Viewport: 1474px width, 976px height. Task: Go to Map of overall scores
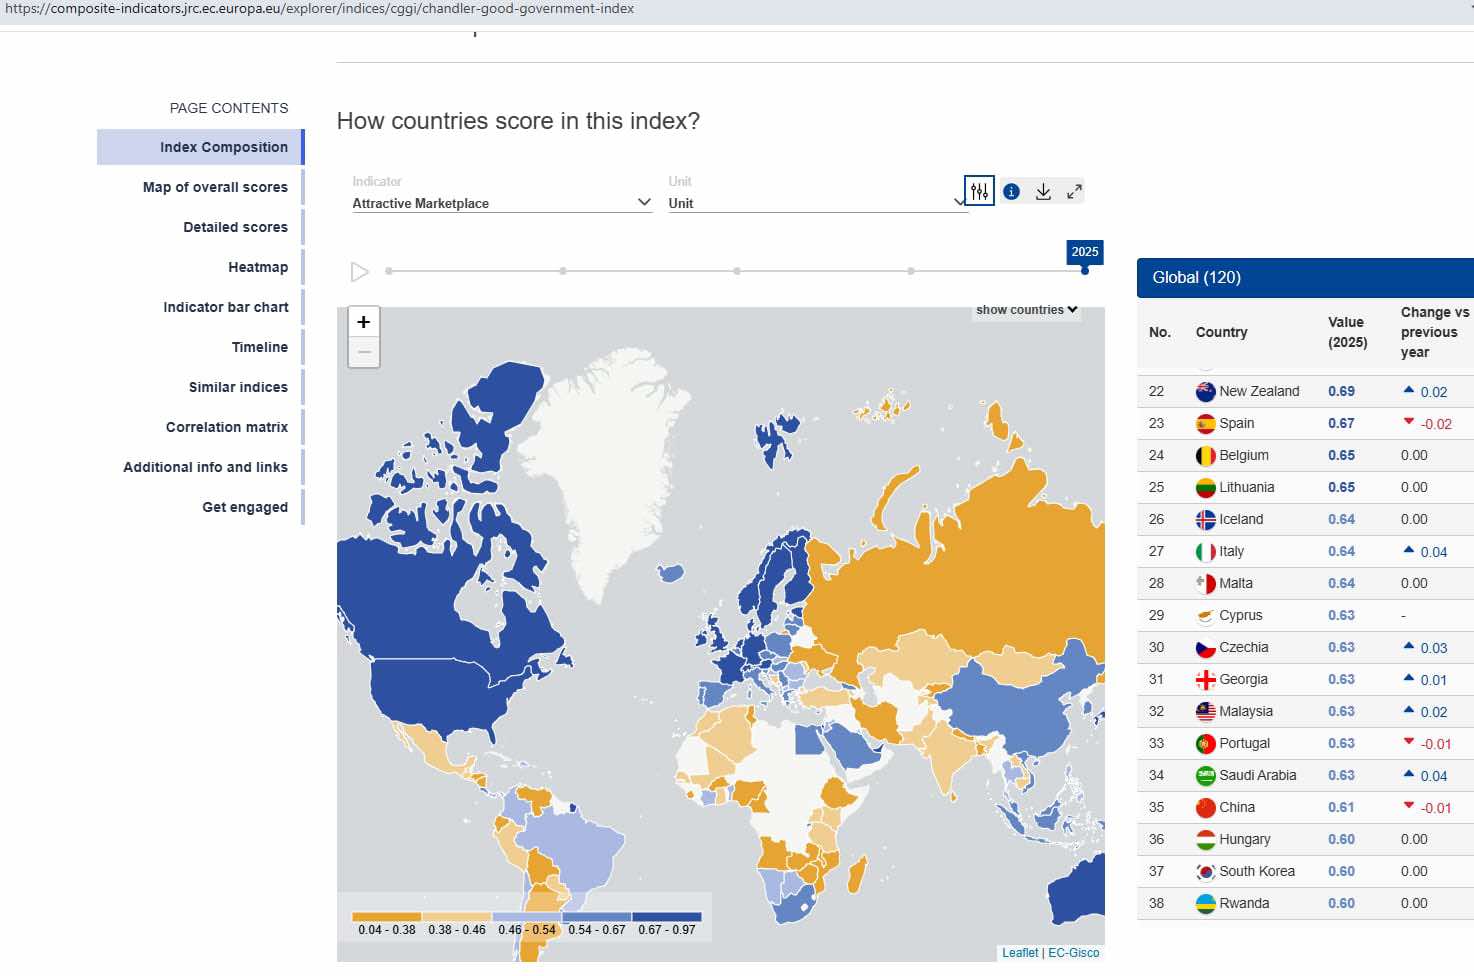coord(215,187)
